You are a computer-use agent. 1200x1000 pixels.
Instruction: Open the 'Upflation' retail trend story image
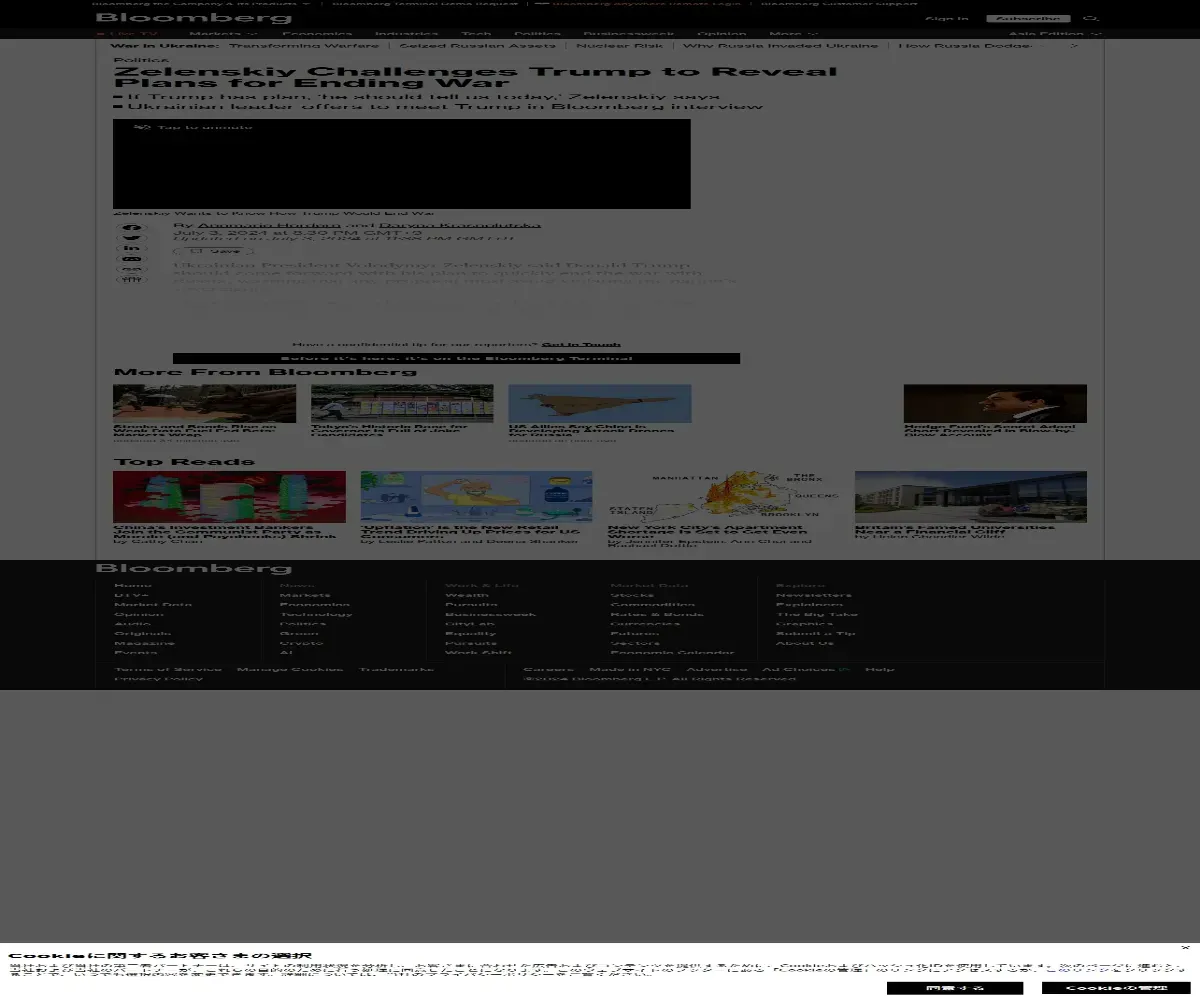[476, 497]
